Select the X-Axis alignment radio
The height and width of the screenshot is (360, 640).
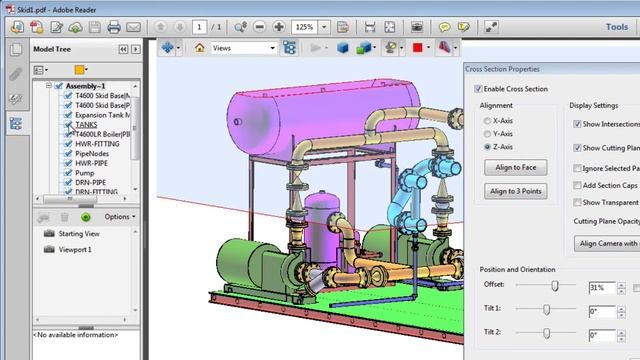coord(487,121)
